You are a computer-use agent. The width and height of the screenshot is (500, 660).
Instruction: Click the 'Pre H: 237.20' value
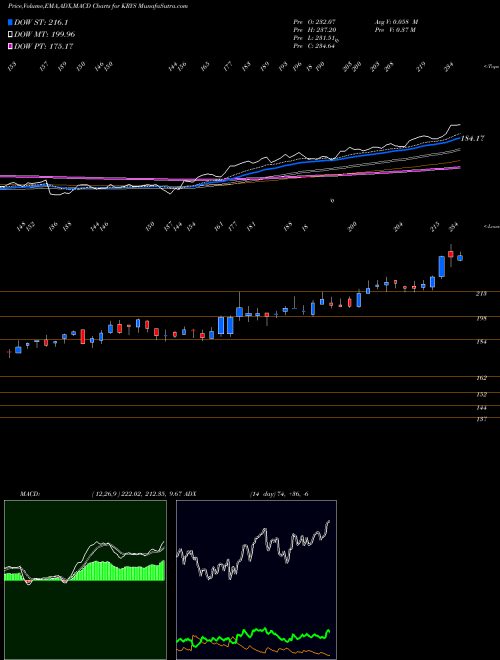pyautogui.click(x=314, y=30)
